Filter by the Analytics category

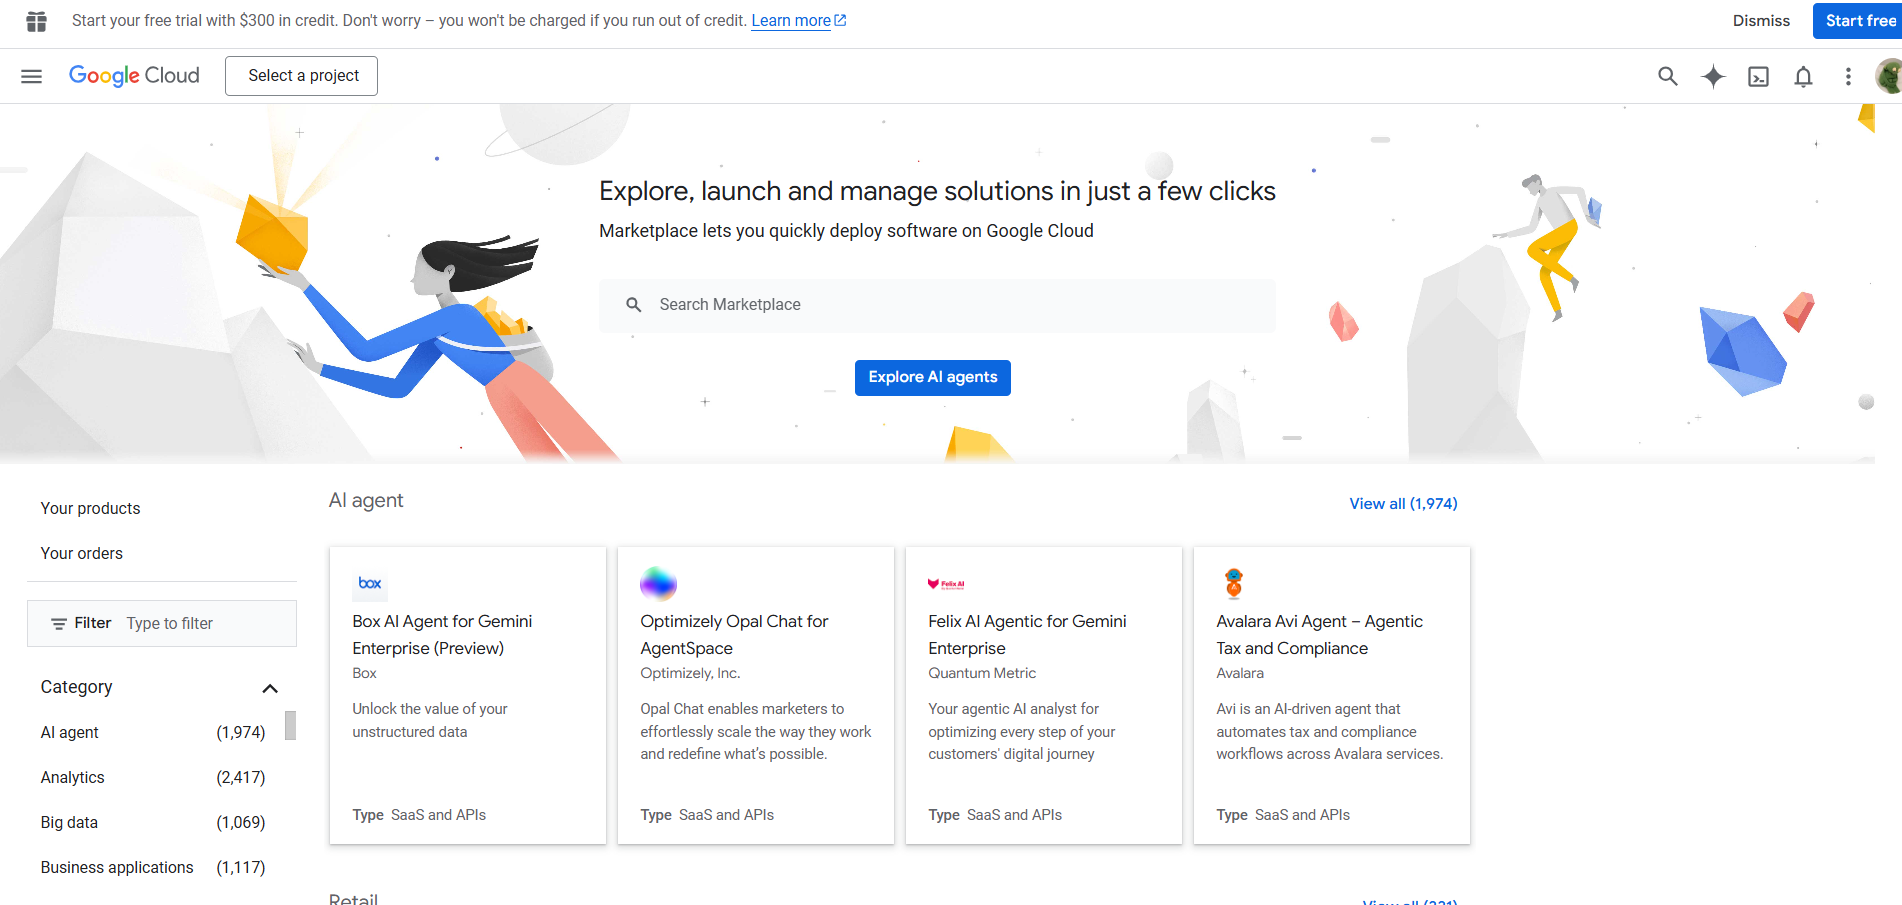point(153,778)
